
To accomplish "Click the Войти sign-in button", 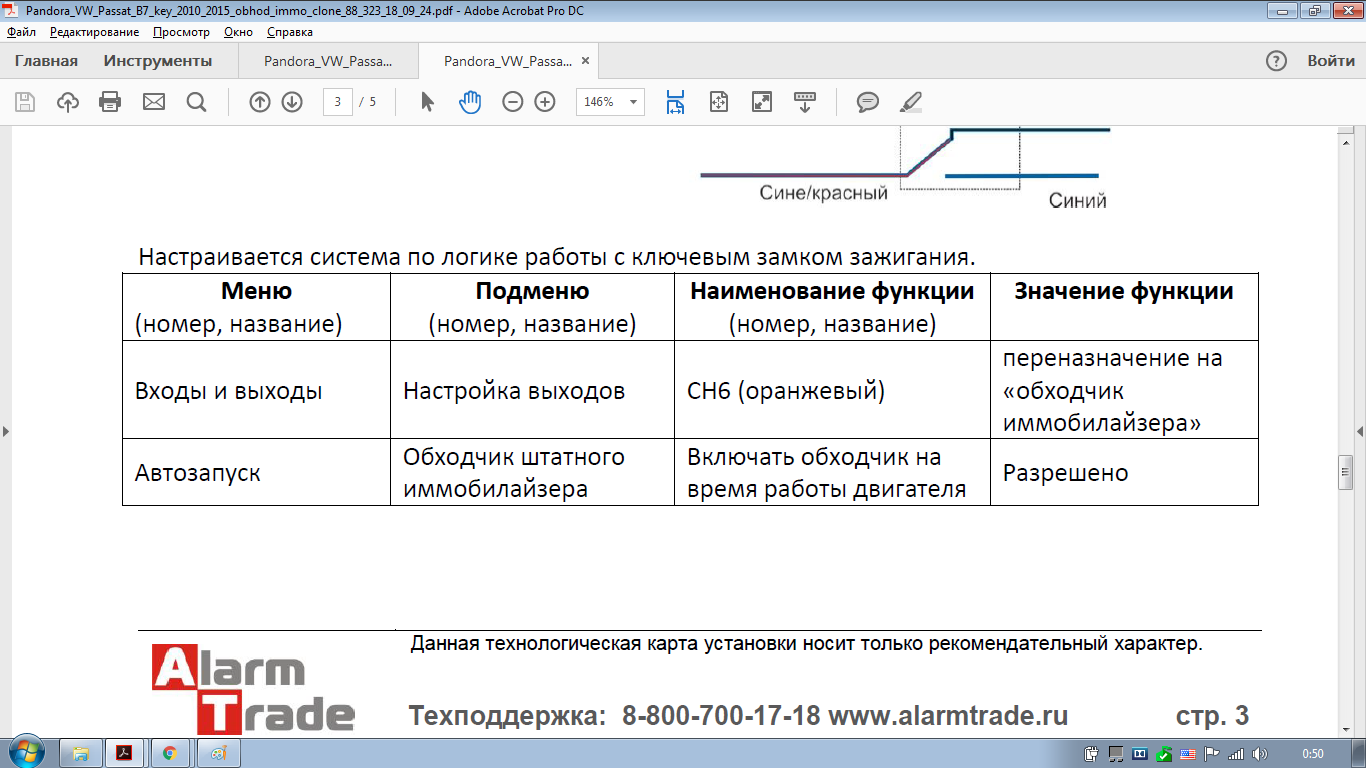I will 1331,61.
